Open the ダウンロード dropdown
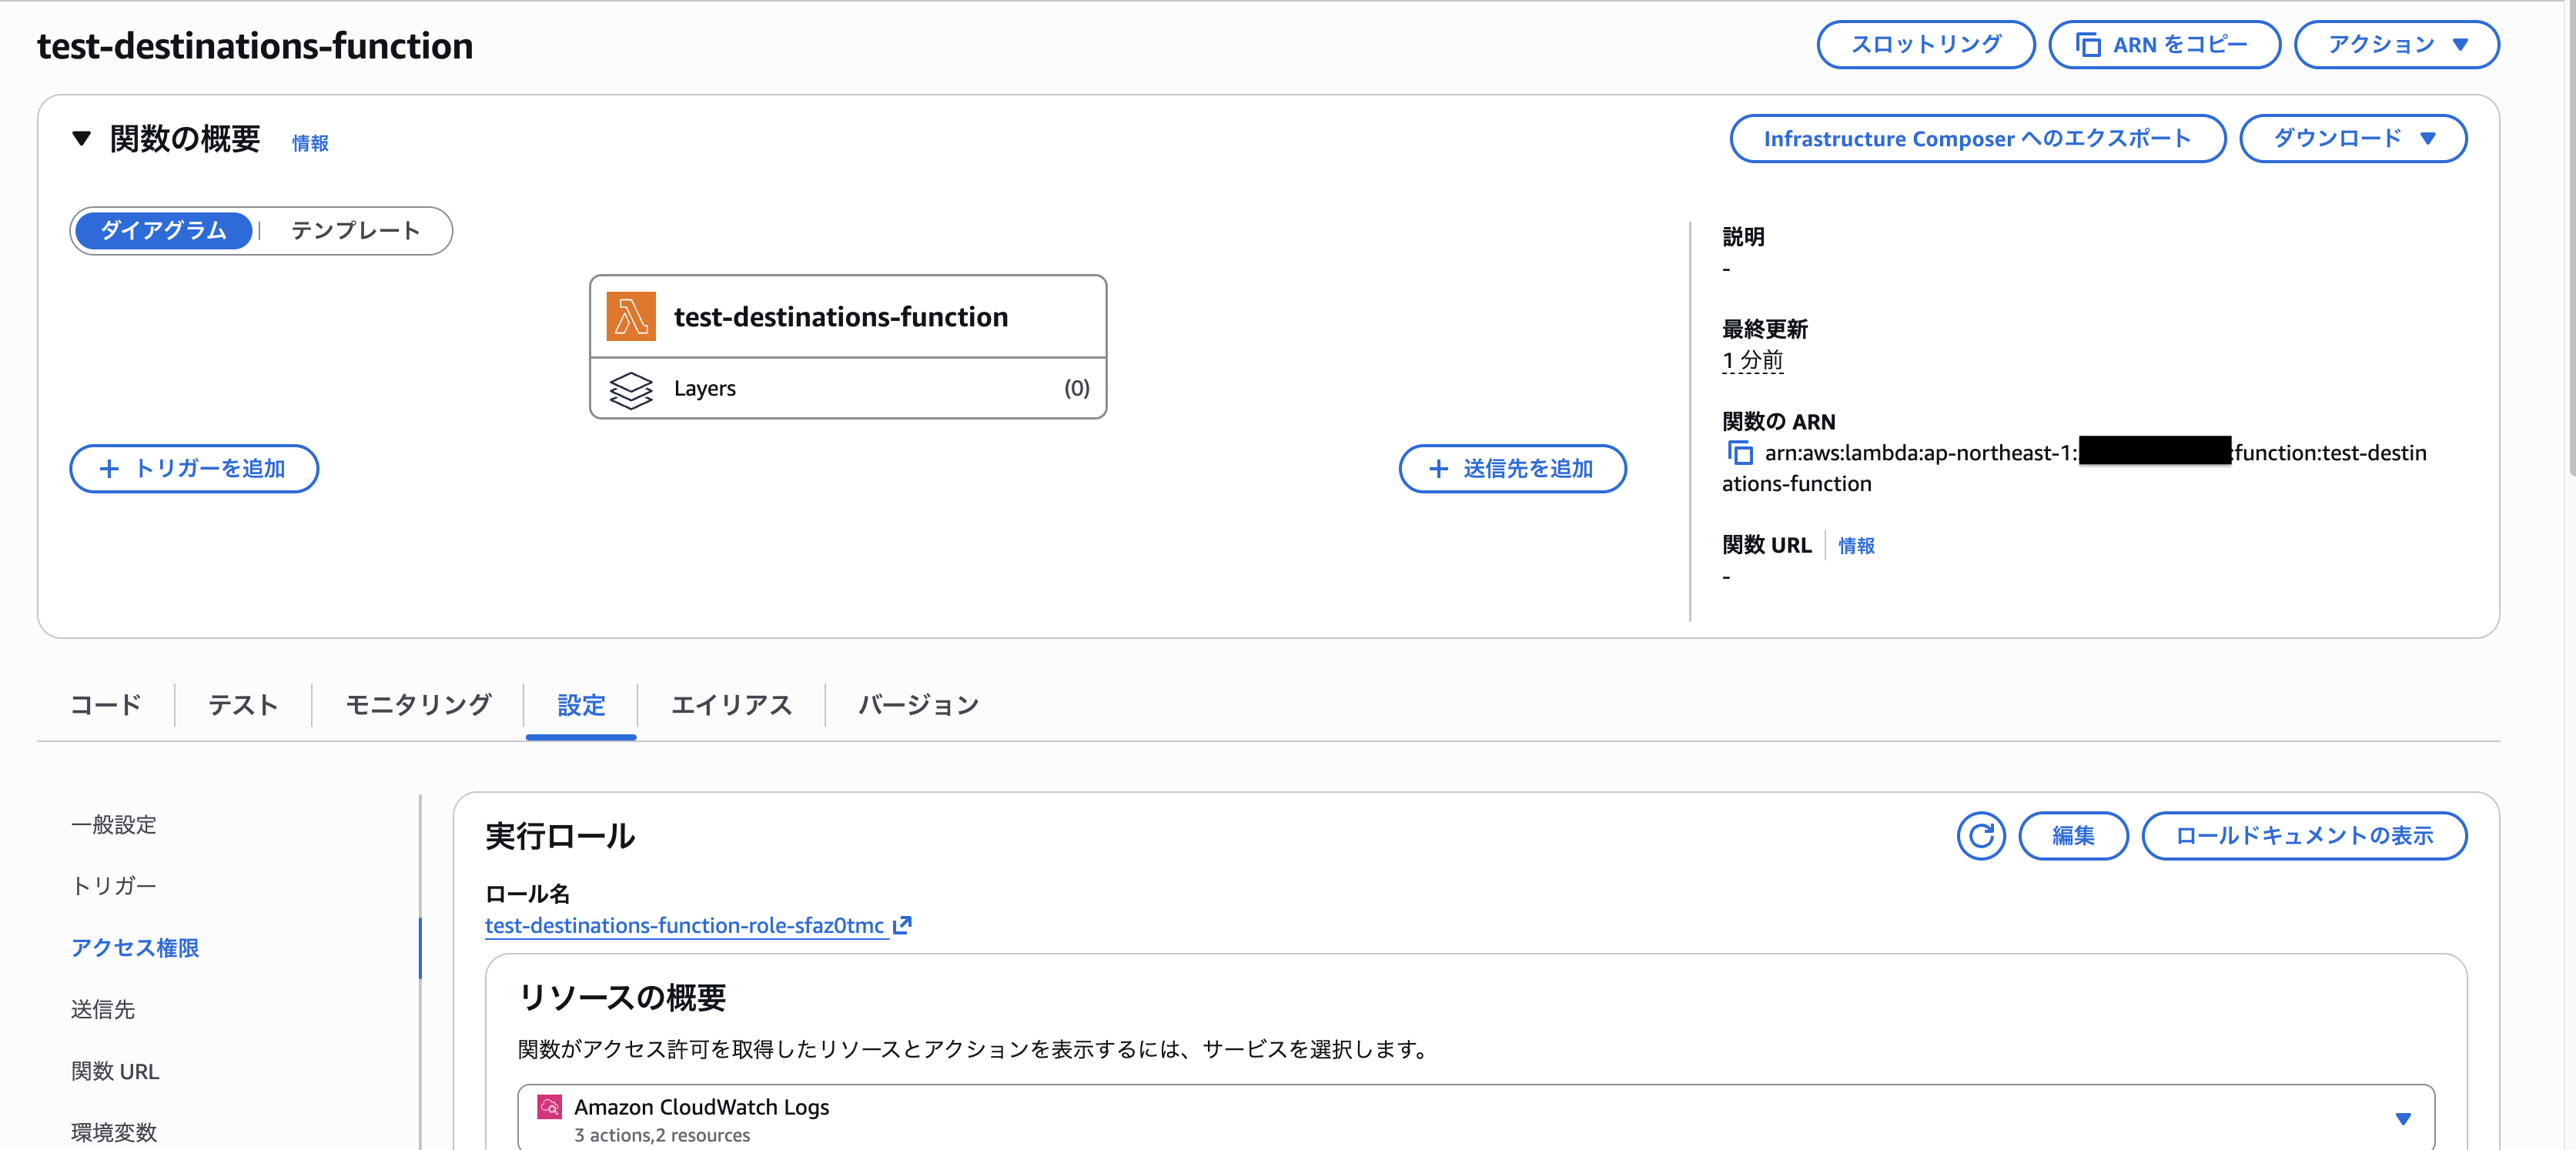 pyautogui.click(x=2352, y=138)
